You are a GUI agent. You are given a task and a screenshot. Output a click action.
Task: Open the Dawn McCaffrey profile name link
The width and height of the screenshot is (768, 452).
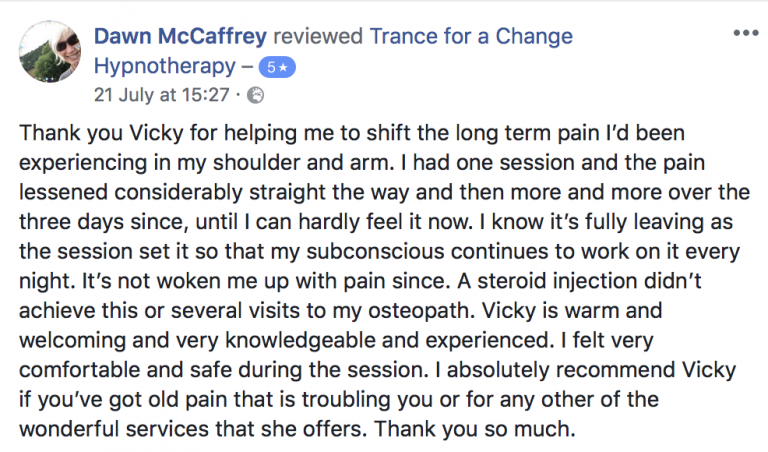click(x=180, y=36)
